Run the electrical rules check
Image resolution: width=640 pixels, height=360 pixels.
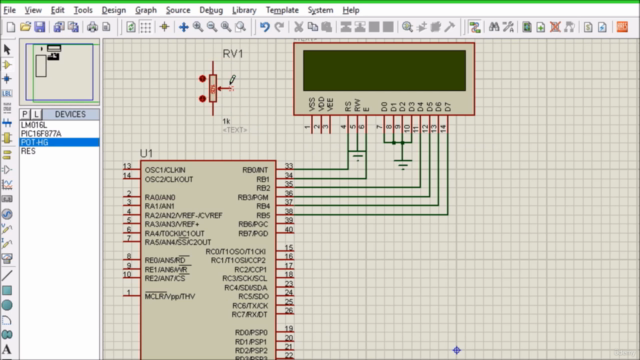[x=602, y=27]
